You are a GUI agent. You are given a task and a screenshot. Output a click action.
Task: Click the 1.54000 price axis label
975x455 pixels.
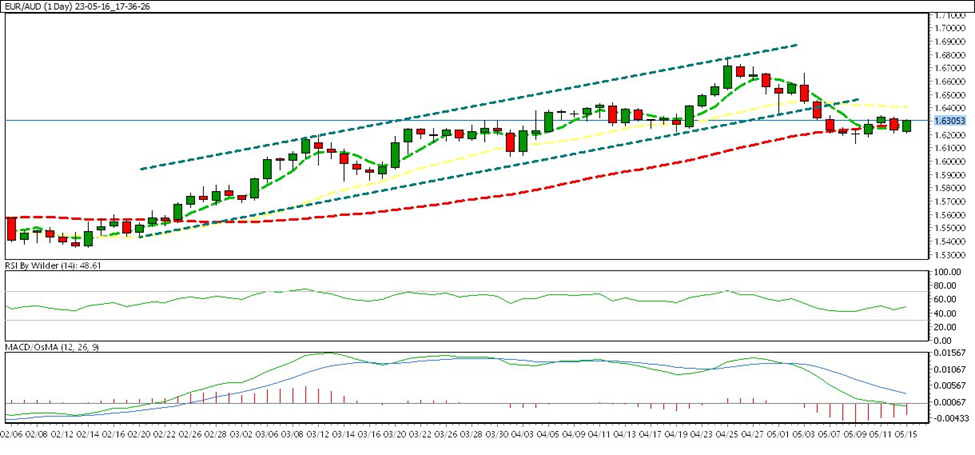tap(950, 242)
